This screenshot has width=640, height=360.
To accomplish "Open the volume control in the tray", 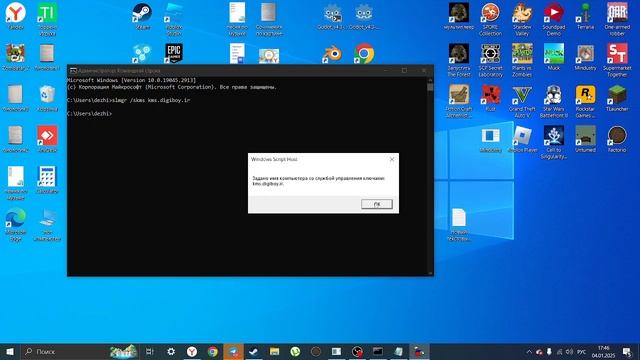I will point(569,352).
